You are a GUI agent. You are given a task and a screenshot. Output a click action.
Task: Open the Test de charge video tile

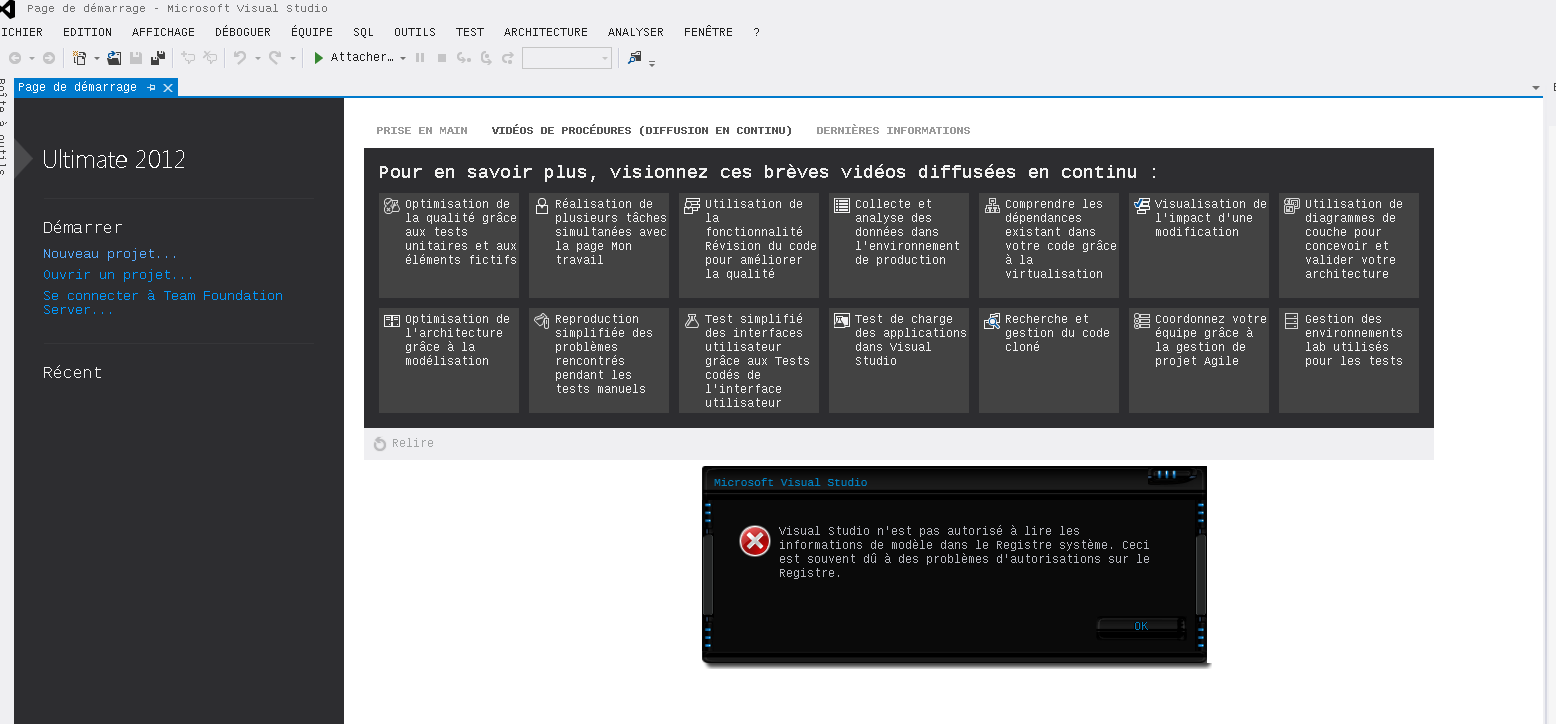click(x=899, y=360)
